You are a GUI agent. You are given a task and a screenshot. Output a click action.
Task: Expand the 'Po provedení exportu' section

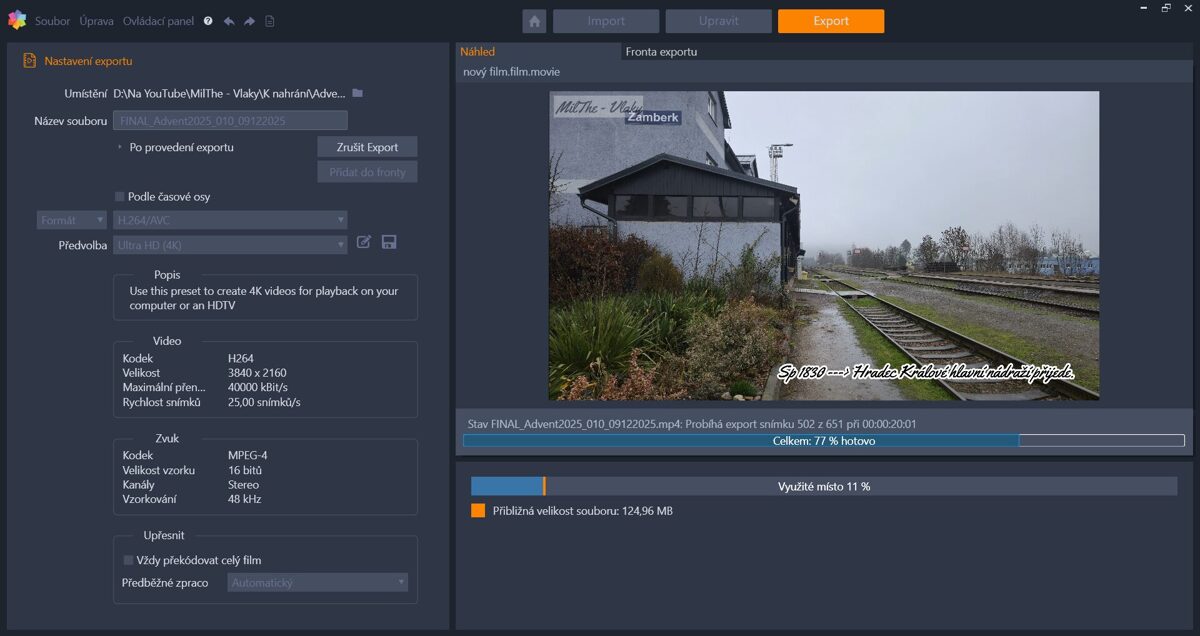click(x=120, y=147)
